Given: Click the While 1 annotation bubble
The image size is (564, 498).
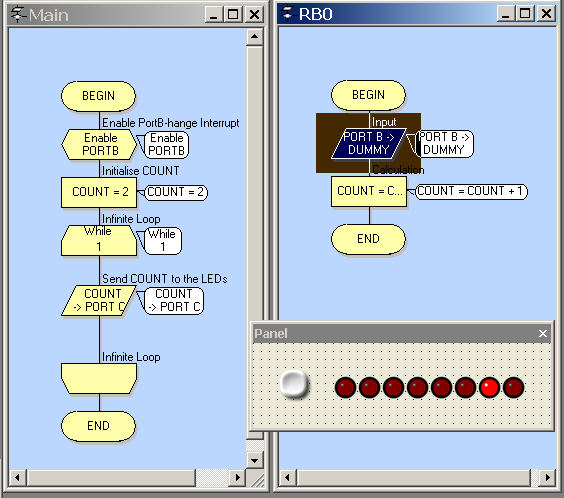Looking at the screenshot, I should pos(163,240).
